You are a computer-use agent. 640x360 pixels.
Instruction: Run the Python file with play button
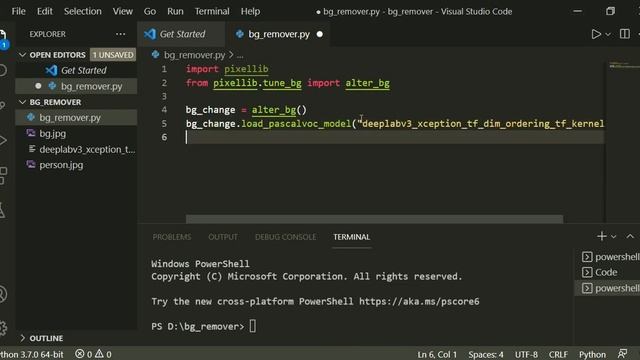596,34
